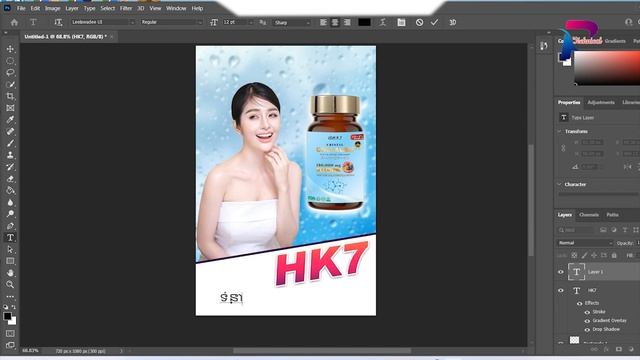This screenshot has width=640, height=360.
Task: Toggle Quick Mask mode
Action: (x=10, y=333)
